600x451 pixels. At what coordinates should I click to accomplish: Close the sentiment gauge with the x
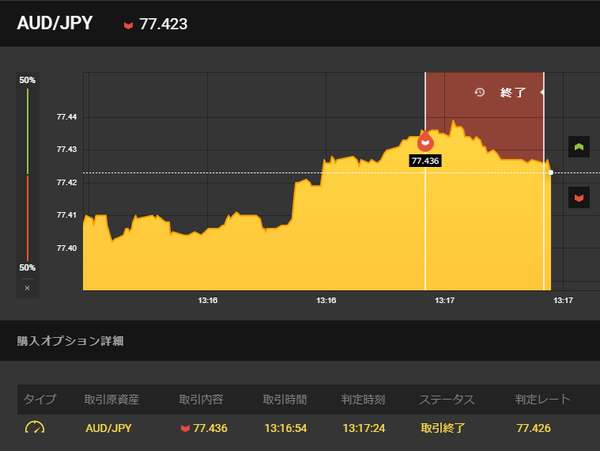click(27, 288)
